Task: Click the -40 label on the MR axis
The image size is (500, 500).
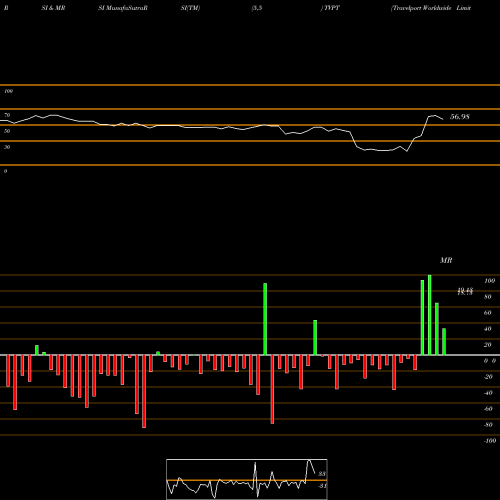Action: pyautogui.click(x=488, y=393)
